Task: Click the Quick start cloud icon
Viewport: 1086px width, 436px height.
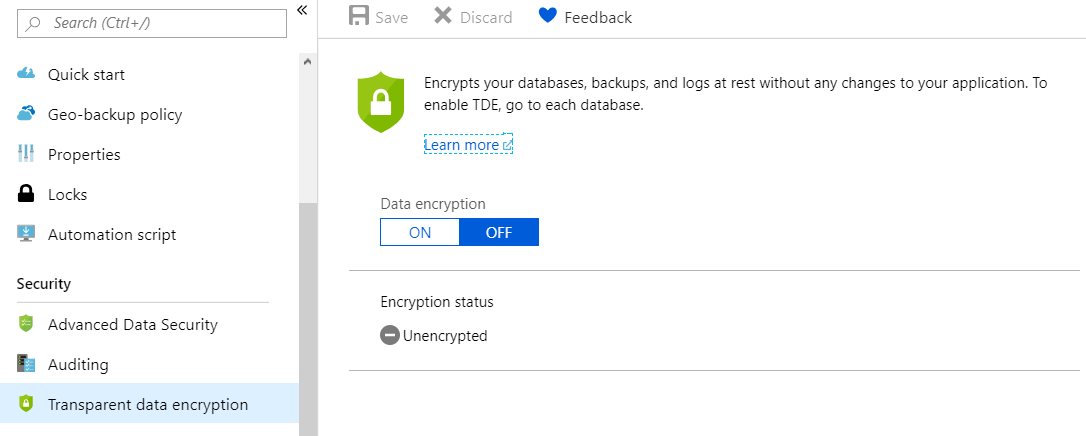Action: pos(27,75)
